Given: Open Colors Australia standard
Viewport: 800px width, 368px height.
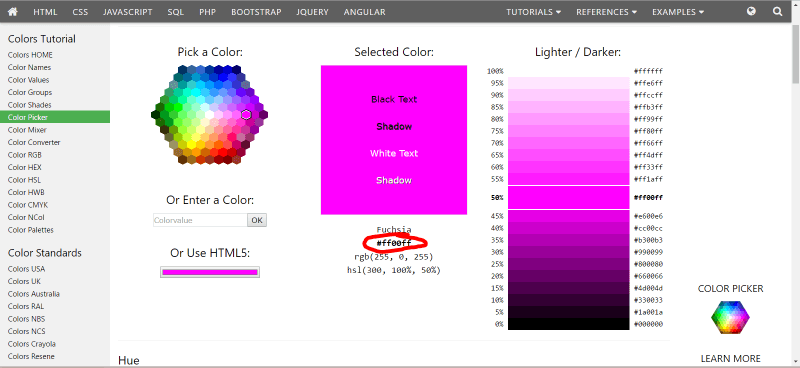Looking at the screenshot, I should tap(34, 294).
